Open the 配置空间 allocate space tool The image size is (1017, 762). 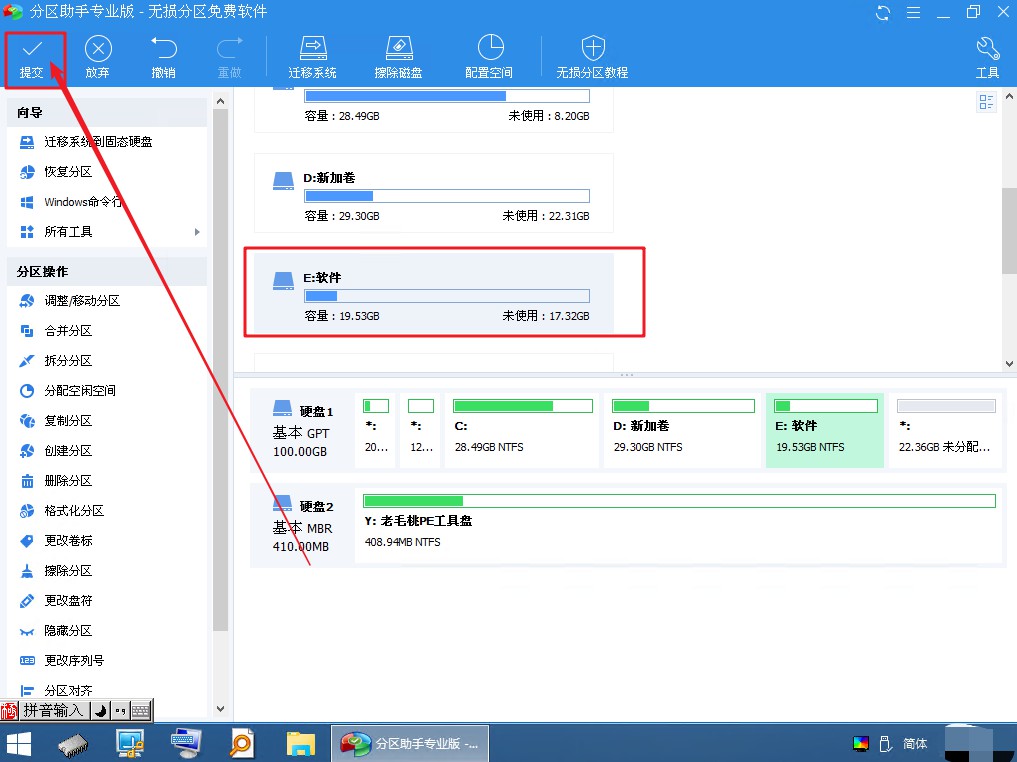(x=489, y=58)
